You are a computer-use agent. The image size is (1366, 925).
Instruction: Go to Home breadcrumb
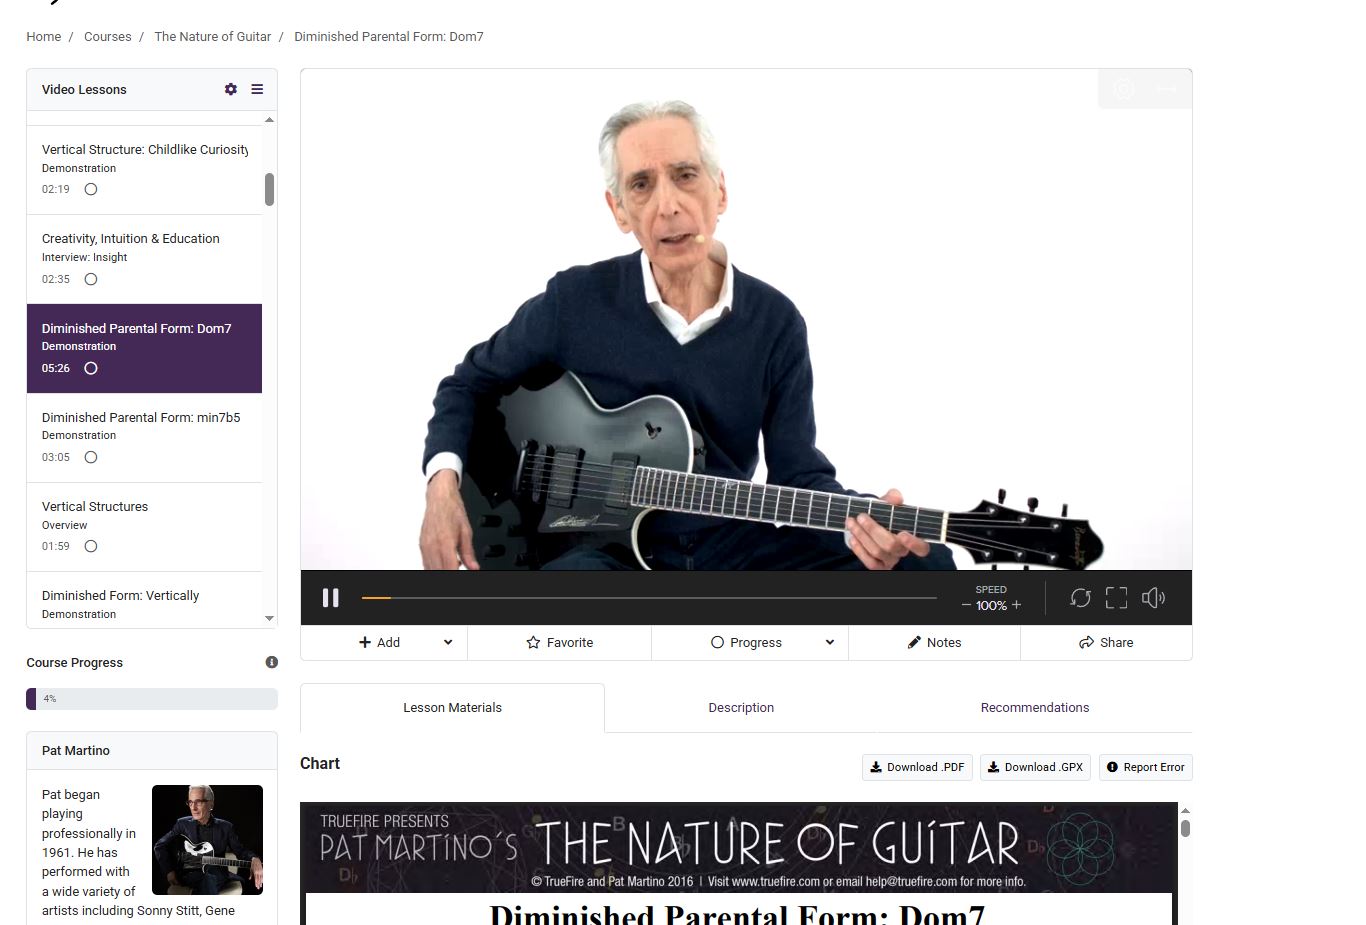pos(43,37)
